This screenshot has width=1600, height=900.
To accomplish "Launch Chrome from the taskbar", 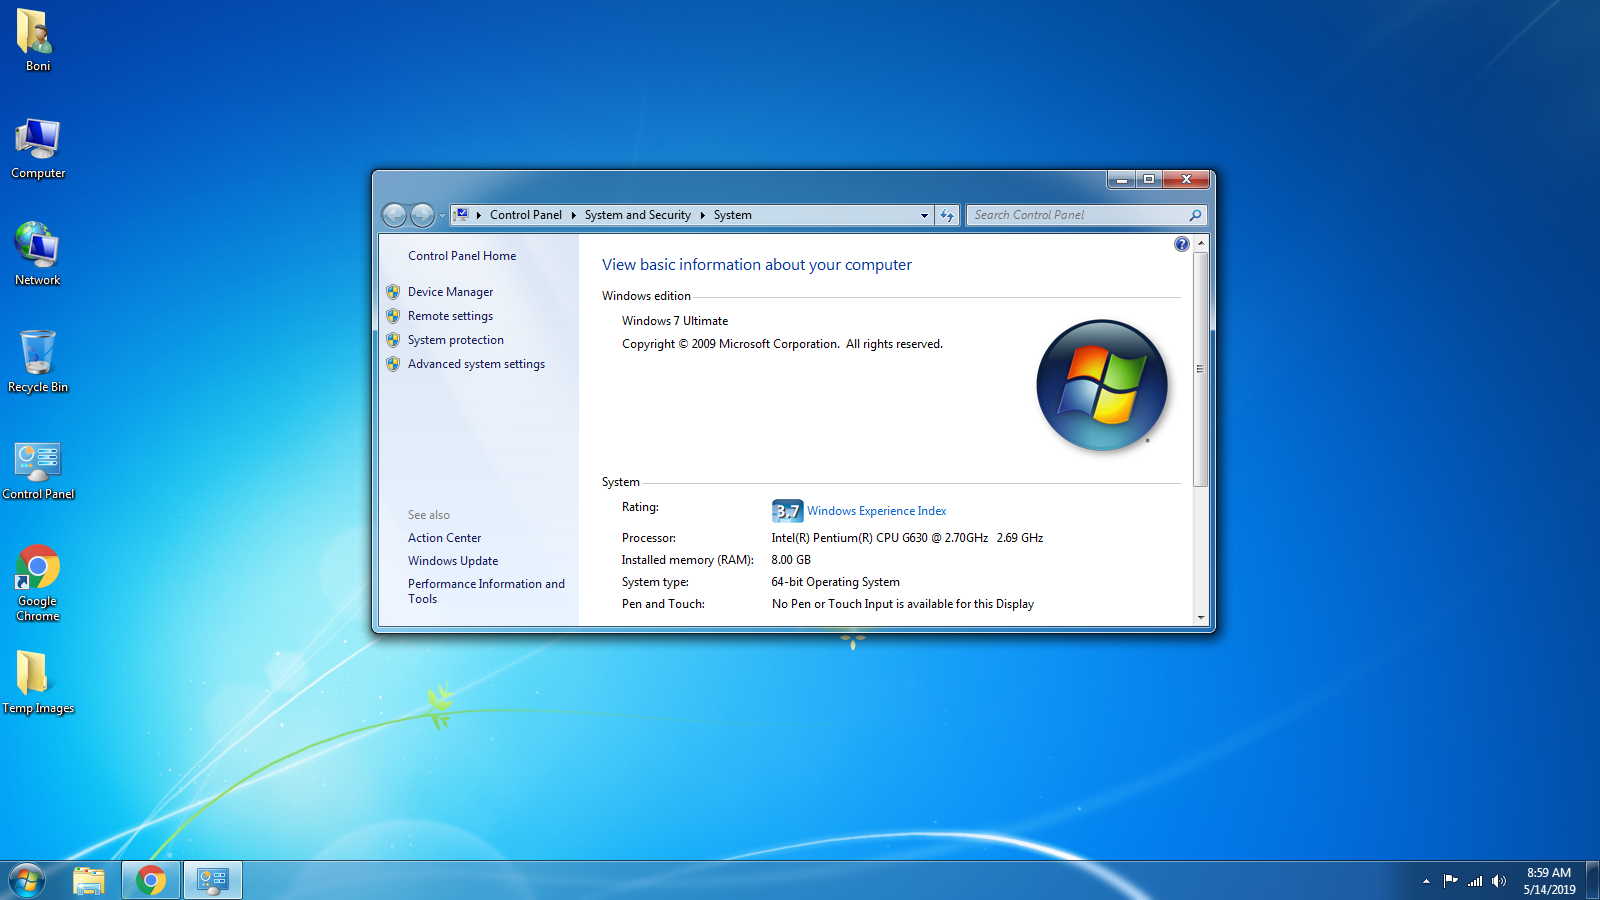I will coord(151,880).
